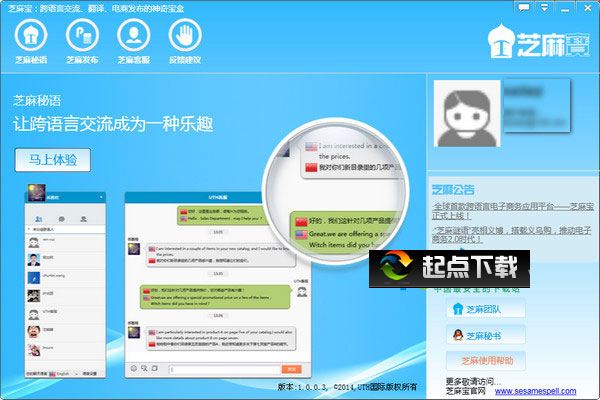600x400 pixels.
Task: Click the version text 版本:1.0.0.3
Action: pos(302,387)
